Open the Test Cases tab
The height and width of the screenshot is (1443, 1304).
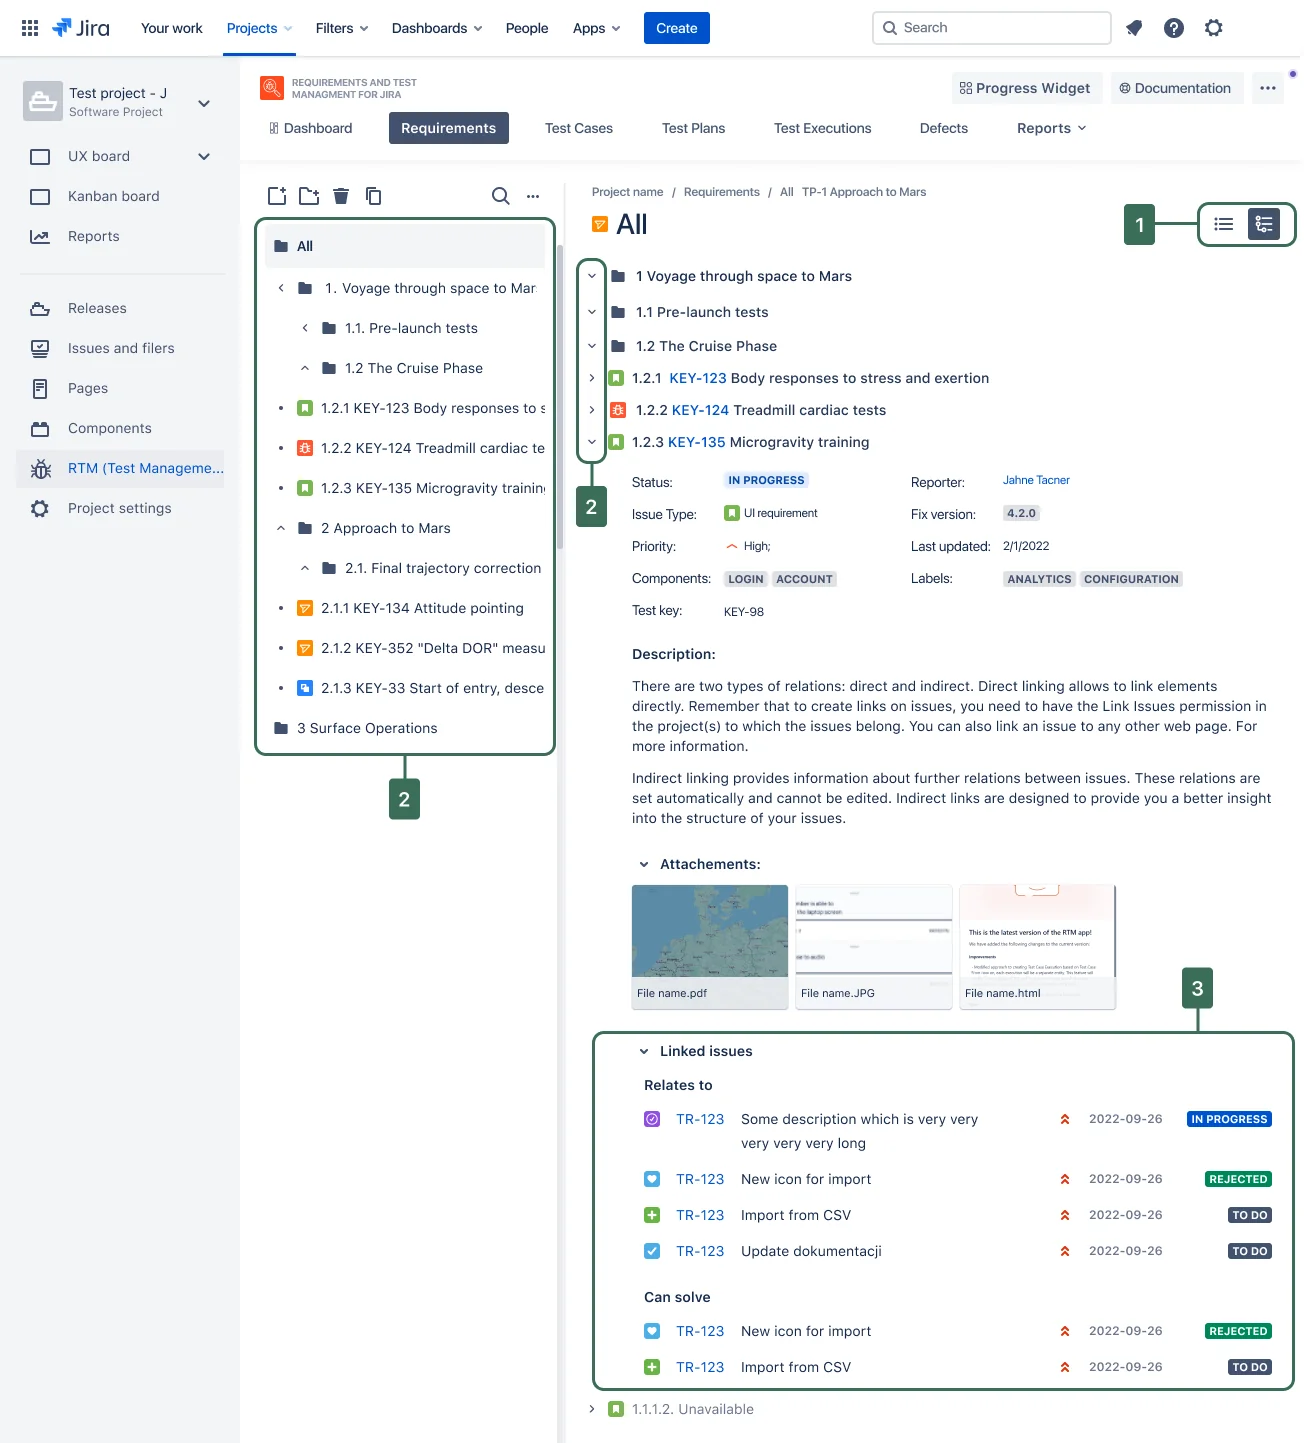(x=579, y=128)
